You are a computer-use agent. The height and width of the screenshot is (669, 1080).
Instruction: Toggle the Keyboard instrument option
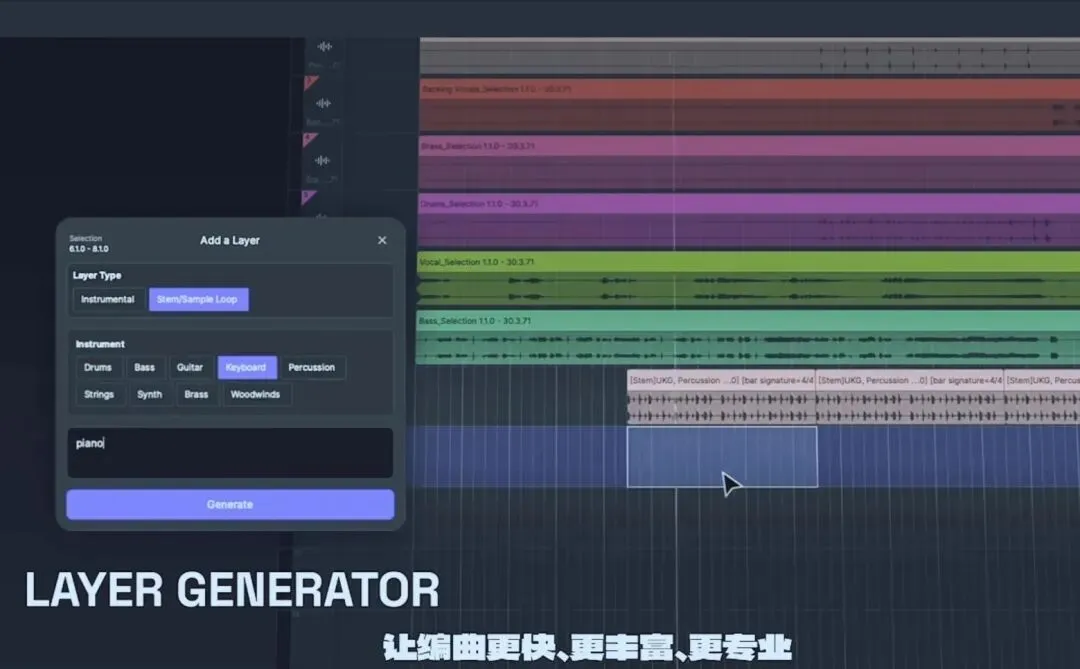tap(247, 368)
